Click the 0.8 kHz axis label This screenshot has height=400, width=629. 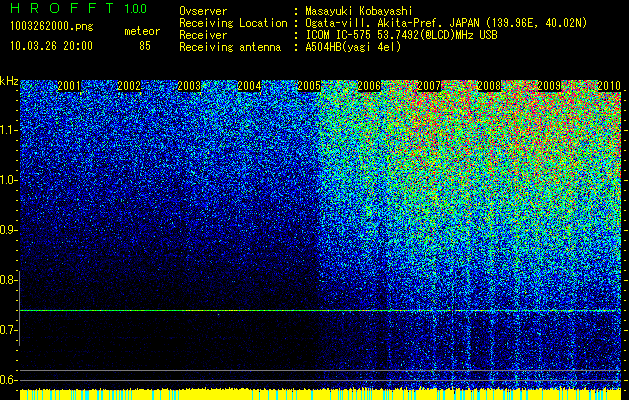coord(8,280)
